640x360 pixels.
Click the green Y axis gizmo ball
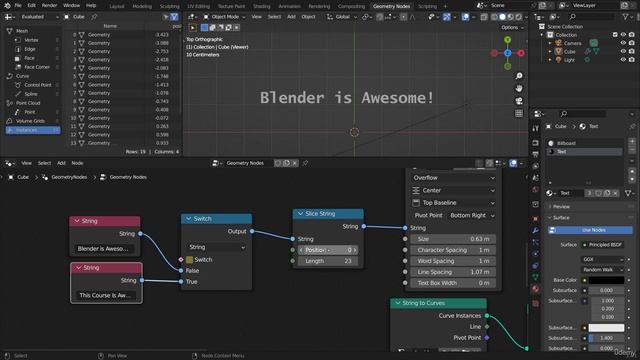tap(507, 40)
